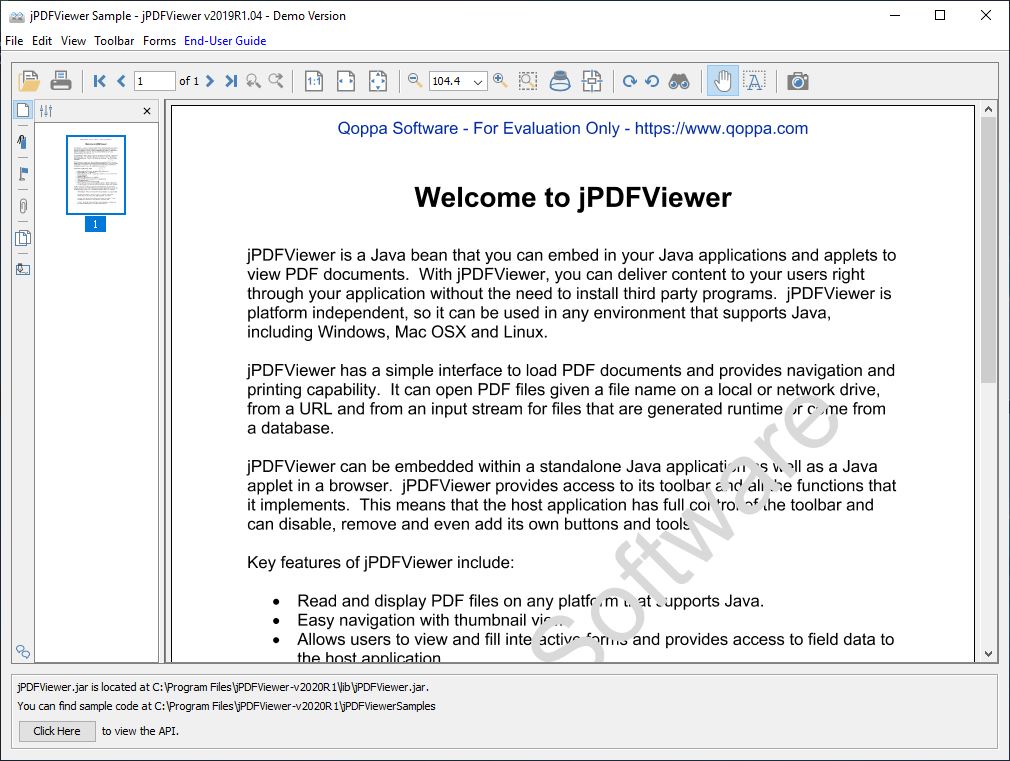Image resolution: width=1010 pixels, height=761 pixels.
Task: Click the scroll down arrow
Action: [988, 654]
